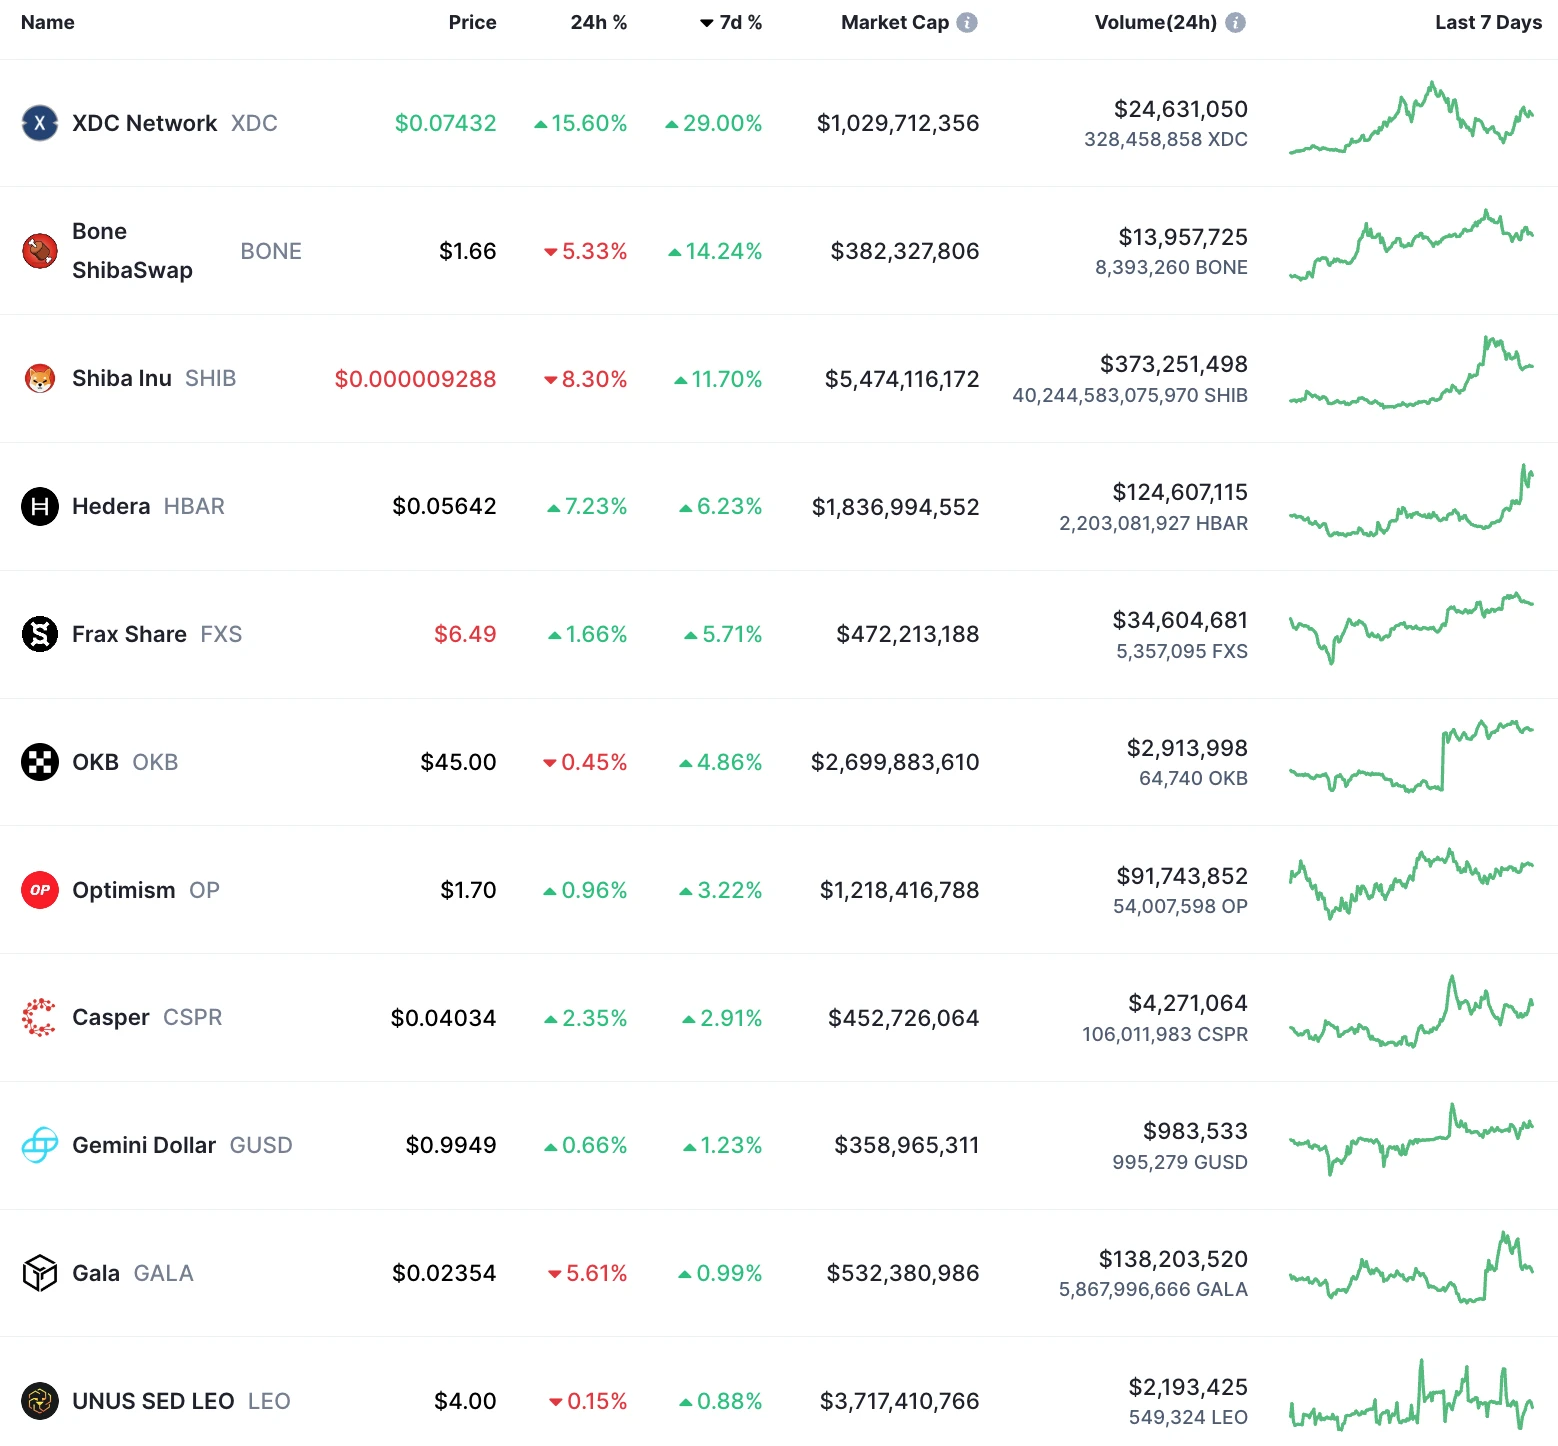Sort by the 24h % header
1558x1446 pixels.
599,22
